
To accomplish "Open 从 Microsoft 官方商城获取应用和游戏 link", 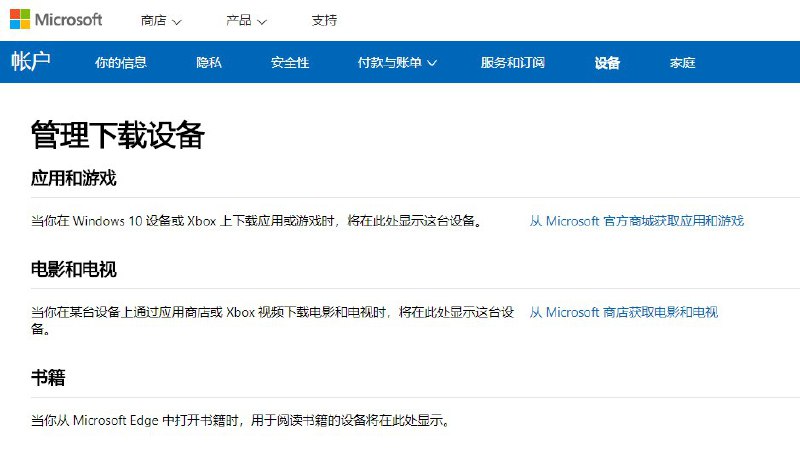I will pyautogui.click(x=637, y=221).
